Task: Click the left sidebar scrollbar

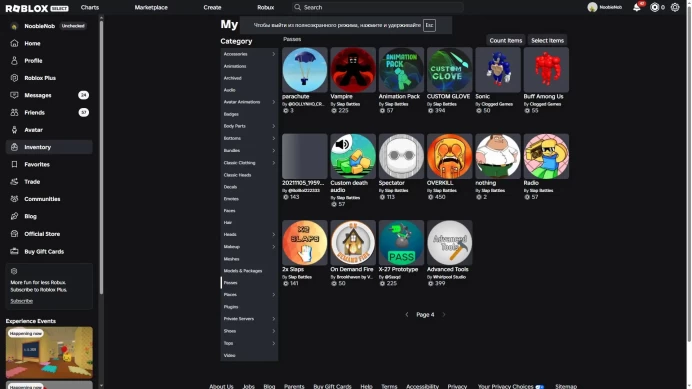Action: click(101, 157)
